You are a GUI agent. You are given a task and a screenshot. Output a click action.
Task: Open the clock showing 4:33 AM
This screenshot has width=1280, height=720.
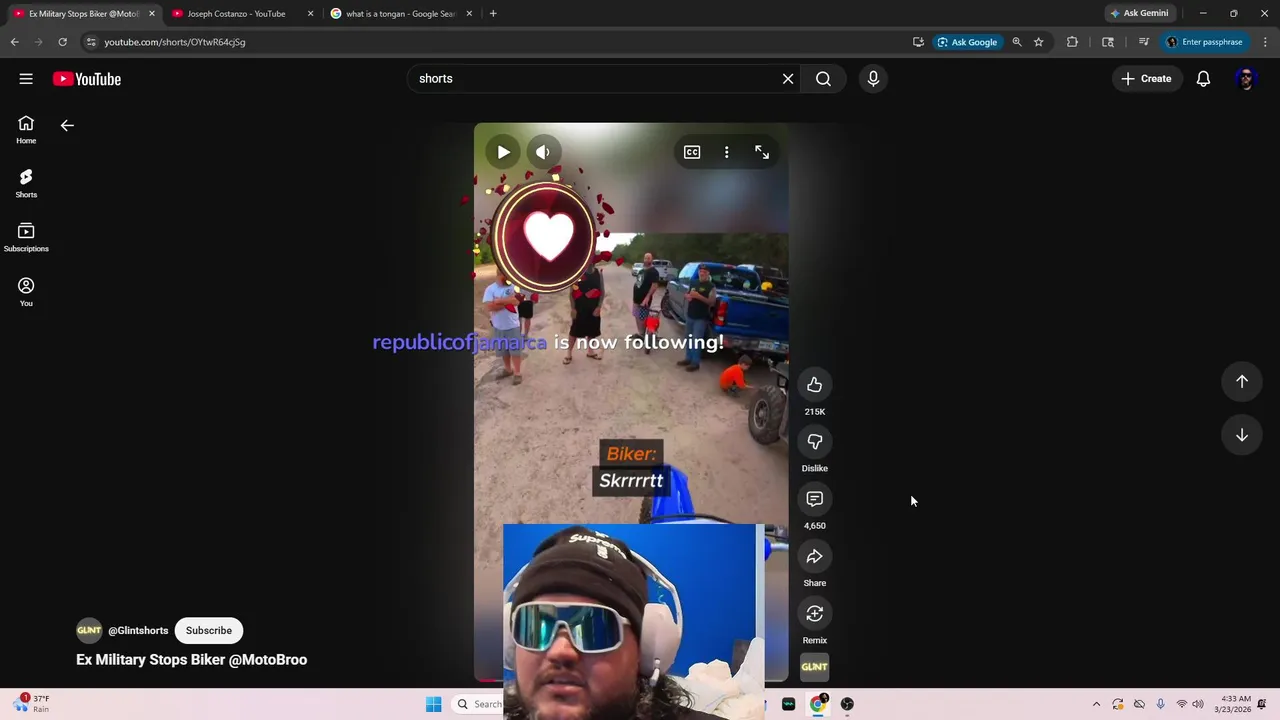(x=1235, y=704)
